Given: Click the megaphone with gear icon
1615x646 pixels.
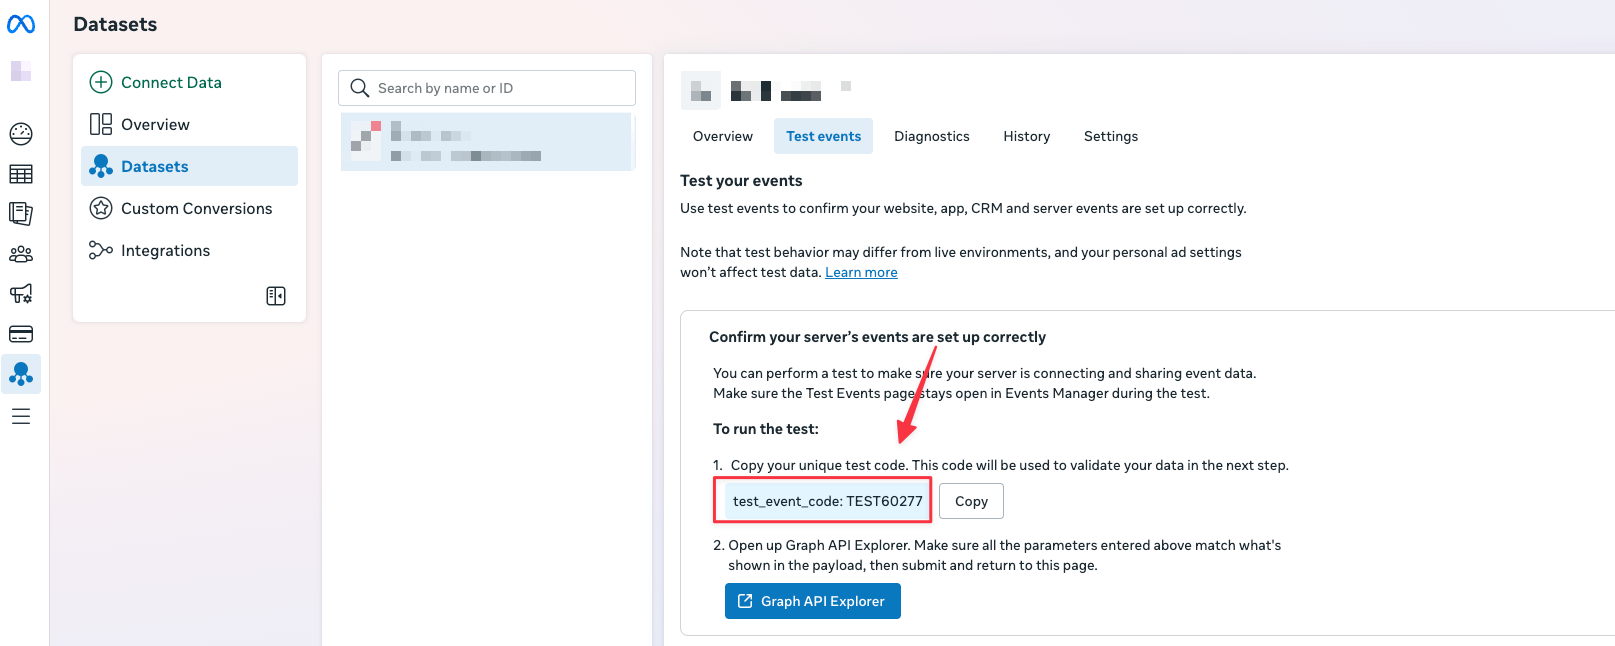Looking at the screenshot, I should tap(21, 294).
